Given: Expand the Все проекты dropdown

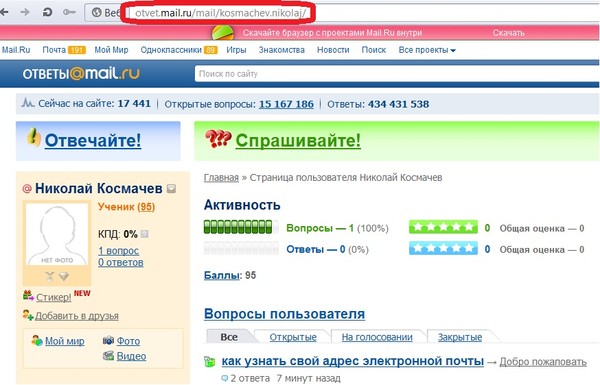Looking at the screenshot, I should tap(427, 50).
